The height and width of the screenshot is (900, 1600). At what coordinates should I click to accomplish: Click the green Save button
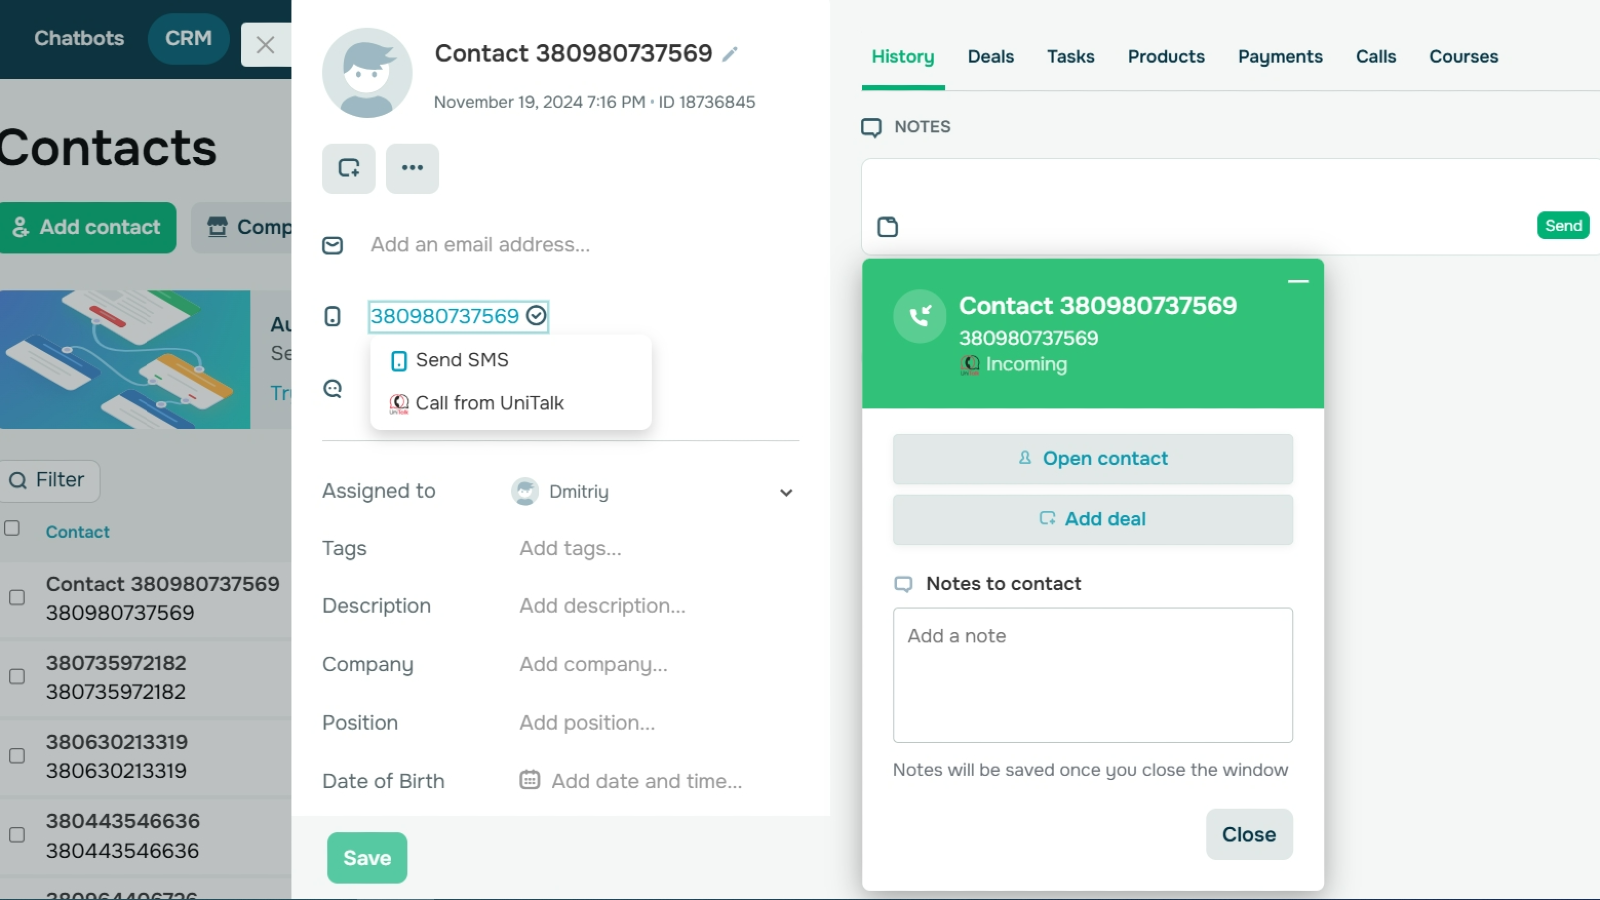click(367, 858)
